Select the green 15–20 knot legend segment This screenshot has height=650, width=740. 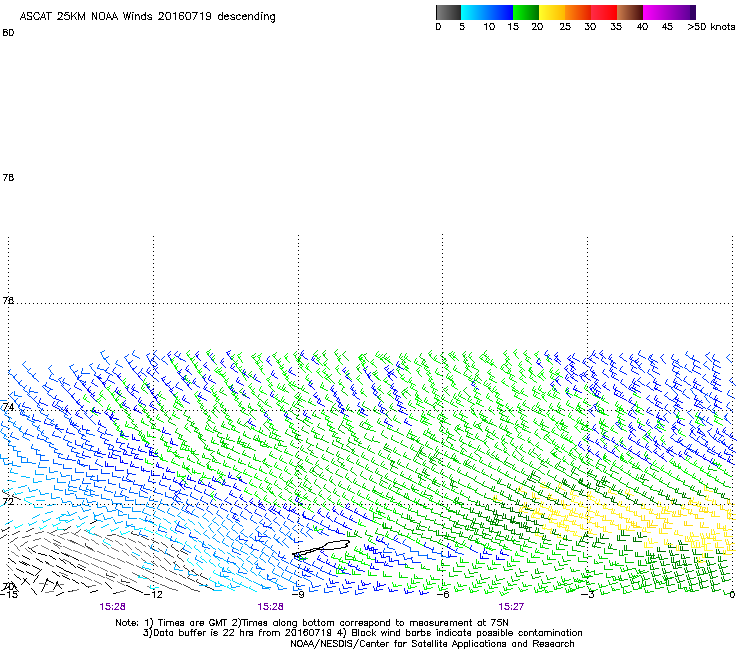click(x=526, y=12)
